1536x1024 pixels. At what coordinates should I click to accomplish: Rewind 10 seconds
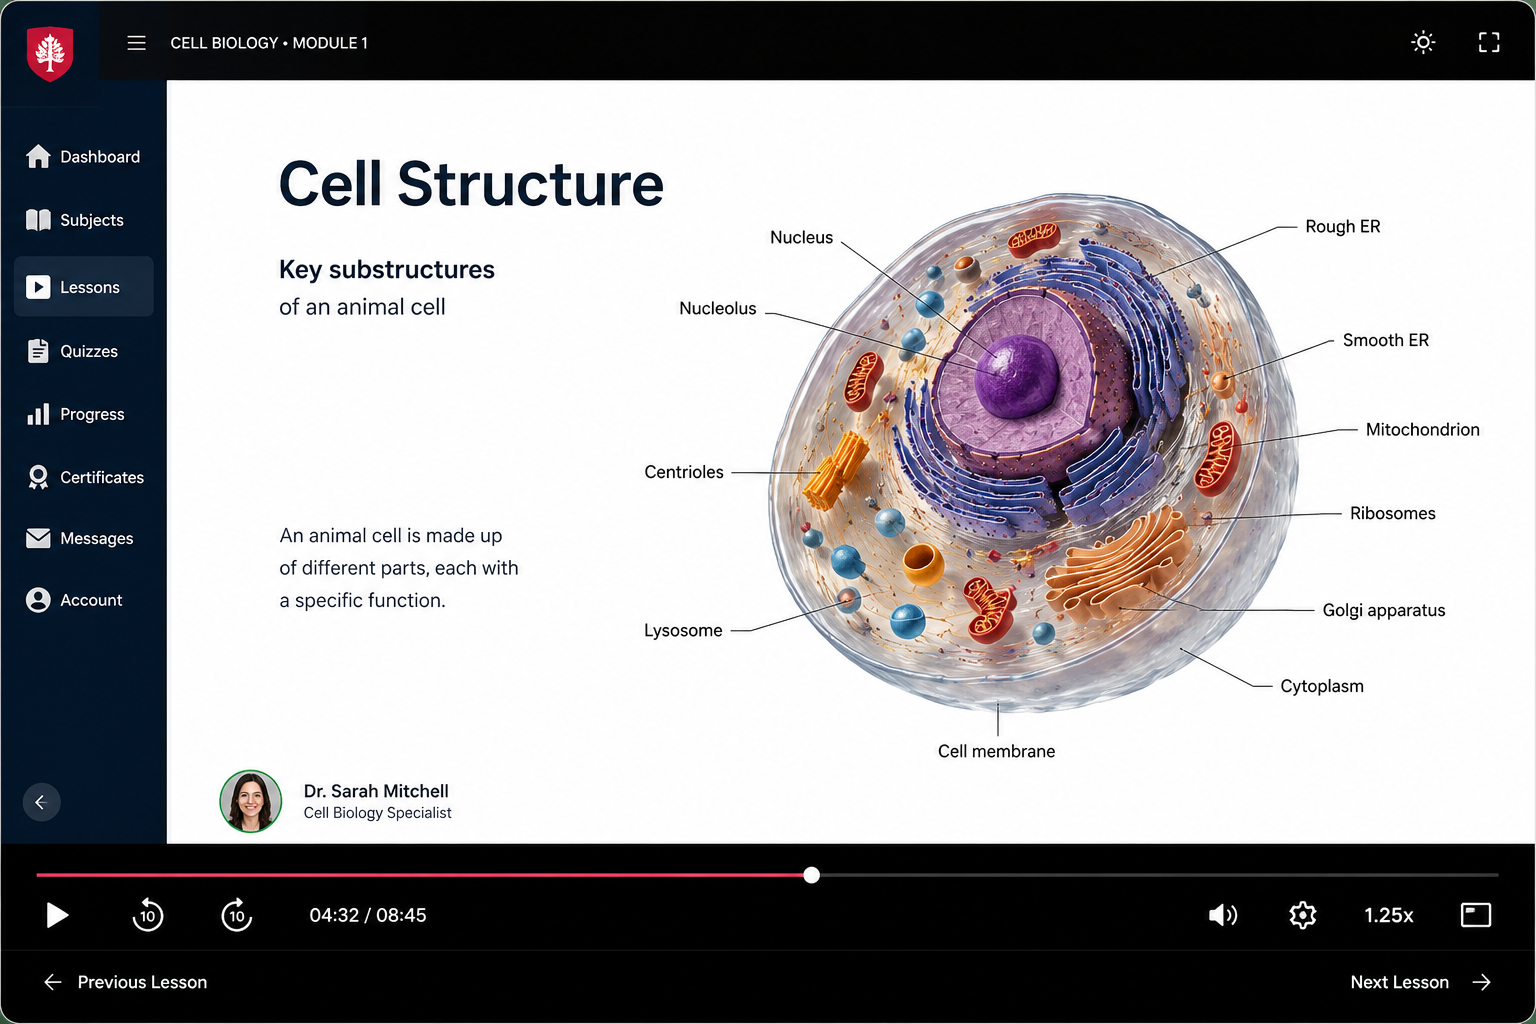click(148, 914)
